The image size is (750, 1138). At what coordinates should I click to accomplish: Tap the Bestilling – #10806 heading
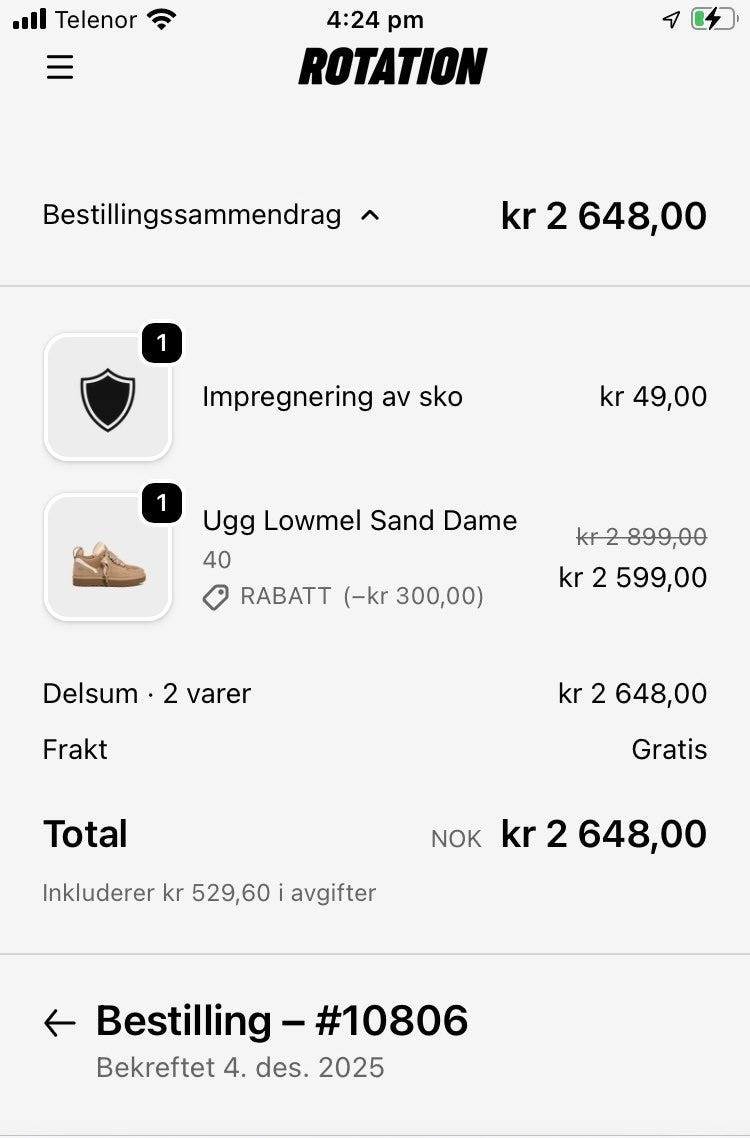click(x=282, y=1020)
